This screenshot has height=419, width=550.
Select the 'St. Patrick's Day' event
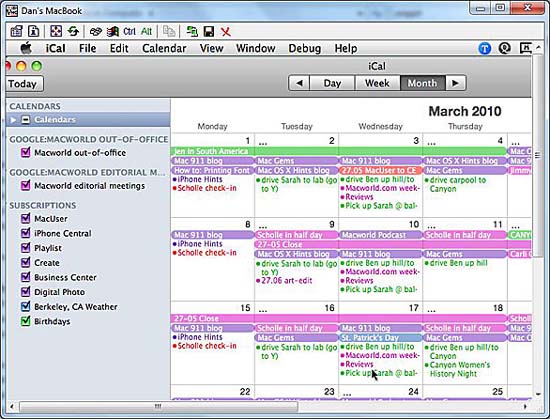pos(381,338)
